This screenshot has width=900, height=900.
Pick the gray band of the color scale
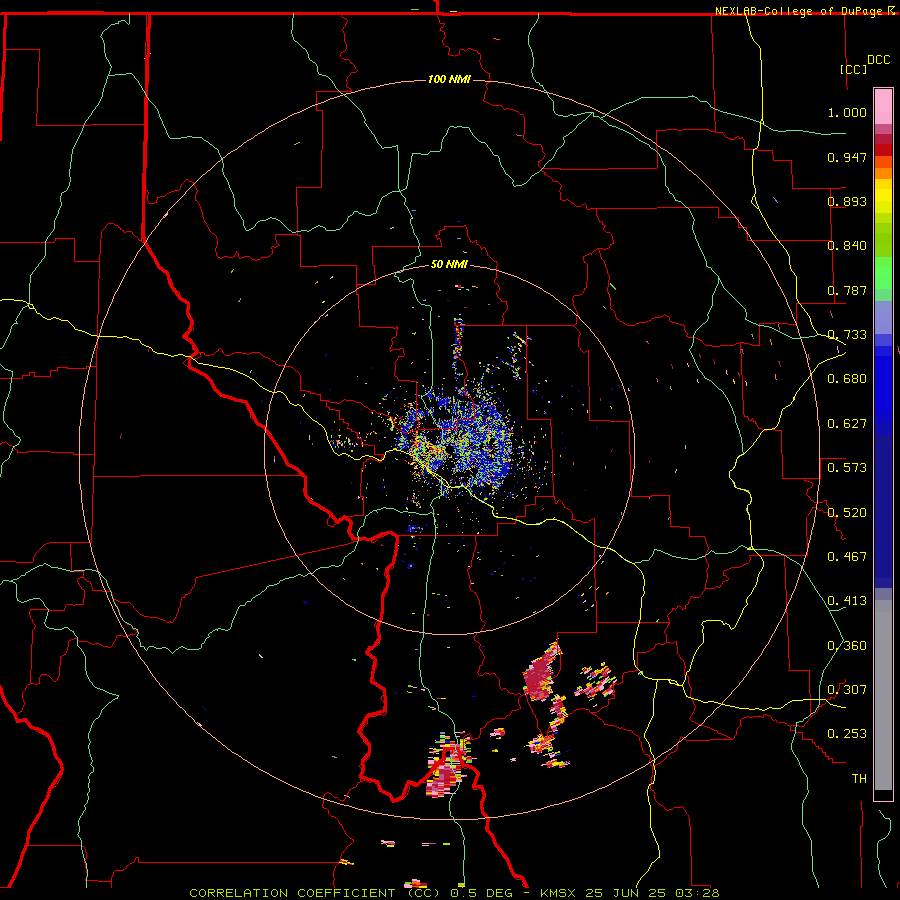[x=883, y=695]
